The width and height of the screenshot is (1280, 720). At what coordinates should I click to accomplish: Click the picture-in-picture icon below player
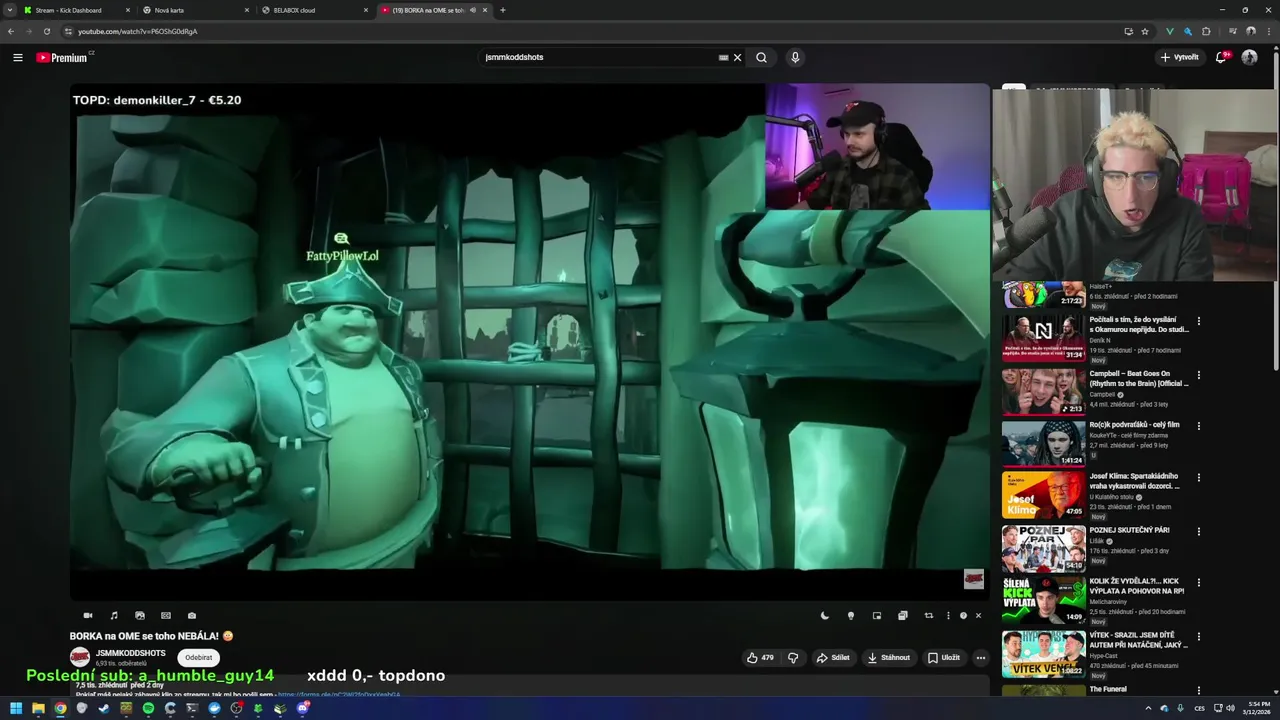tap(877, 615)
